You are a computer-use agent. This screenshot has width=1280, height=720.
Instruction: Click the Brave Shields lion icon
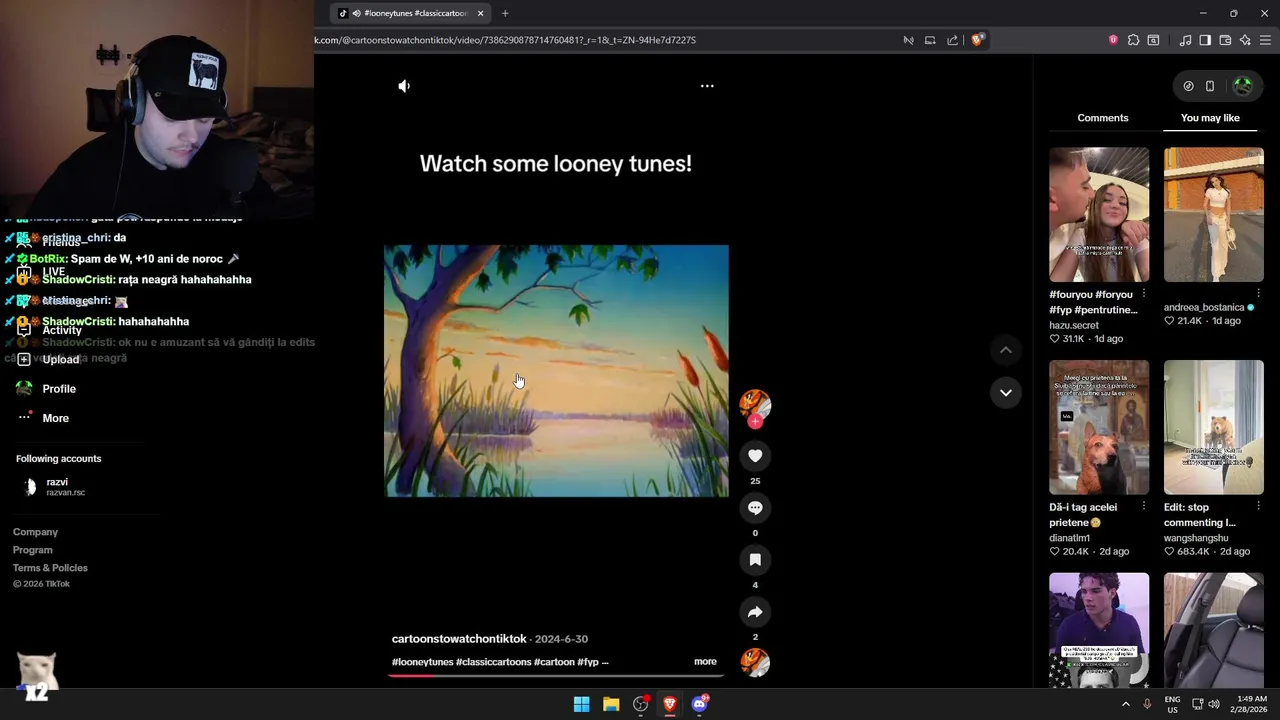[x=977, y=40]
